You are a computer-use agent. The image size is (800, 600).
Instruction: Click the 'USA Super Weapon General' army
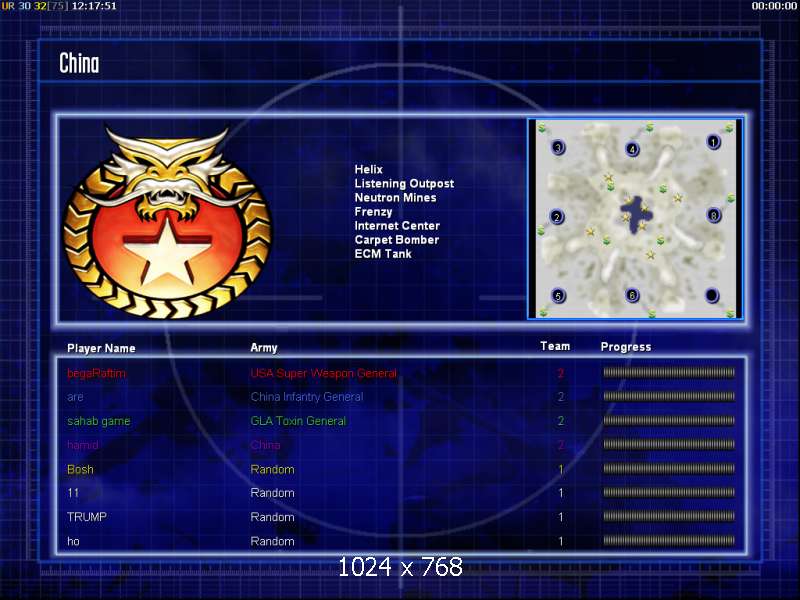pyautogui.click(x=323, y=373)
